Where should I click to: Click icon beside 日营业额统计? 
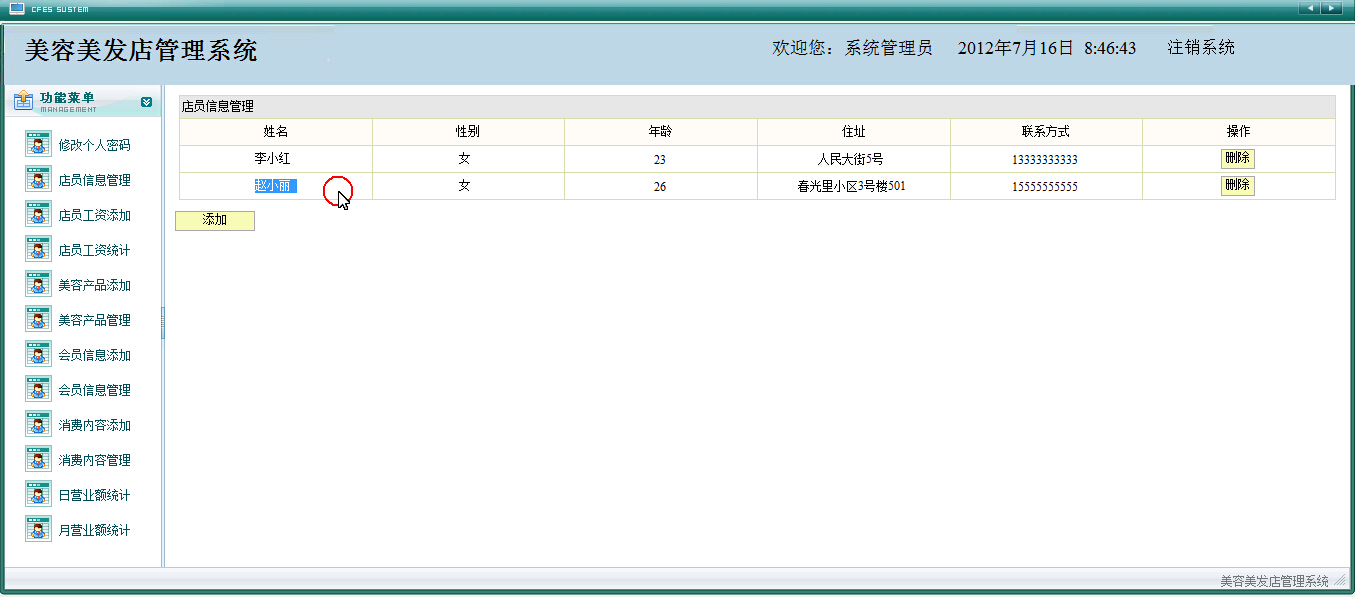[x=38, y=495]
